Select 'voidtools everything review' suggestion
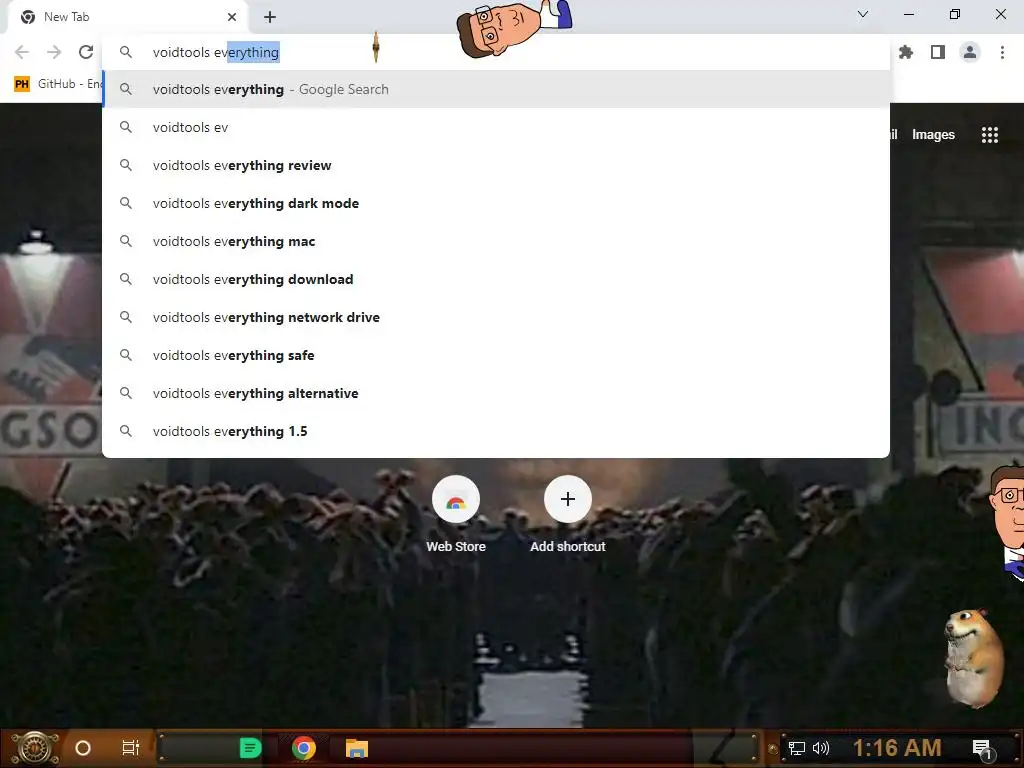Viewport: 1024px width, 768px height. [496, 165]
